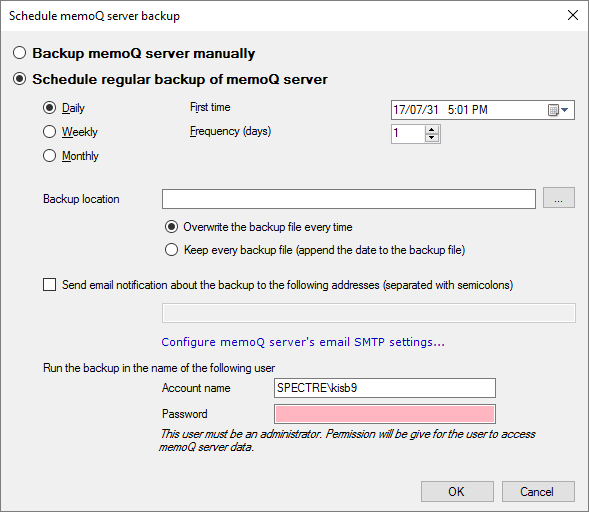Choose Weekly backup schedule
Screen dimensions: 589x512
(x=49, y=132)
